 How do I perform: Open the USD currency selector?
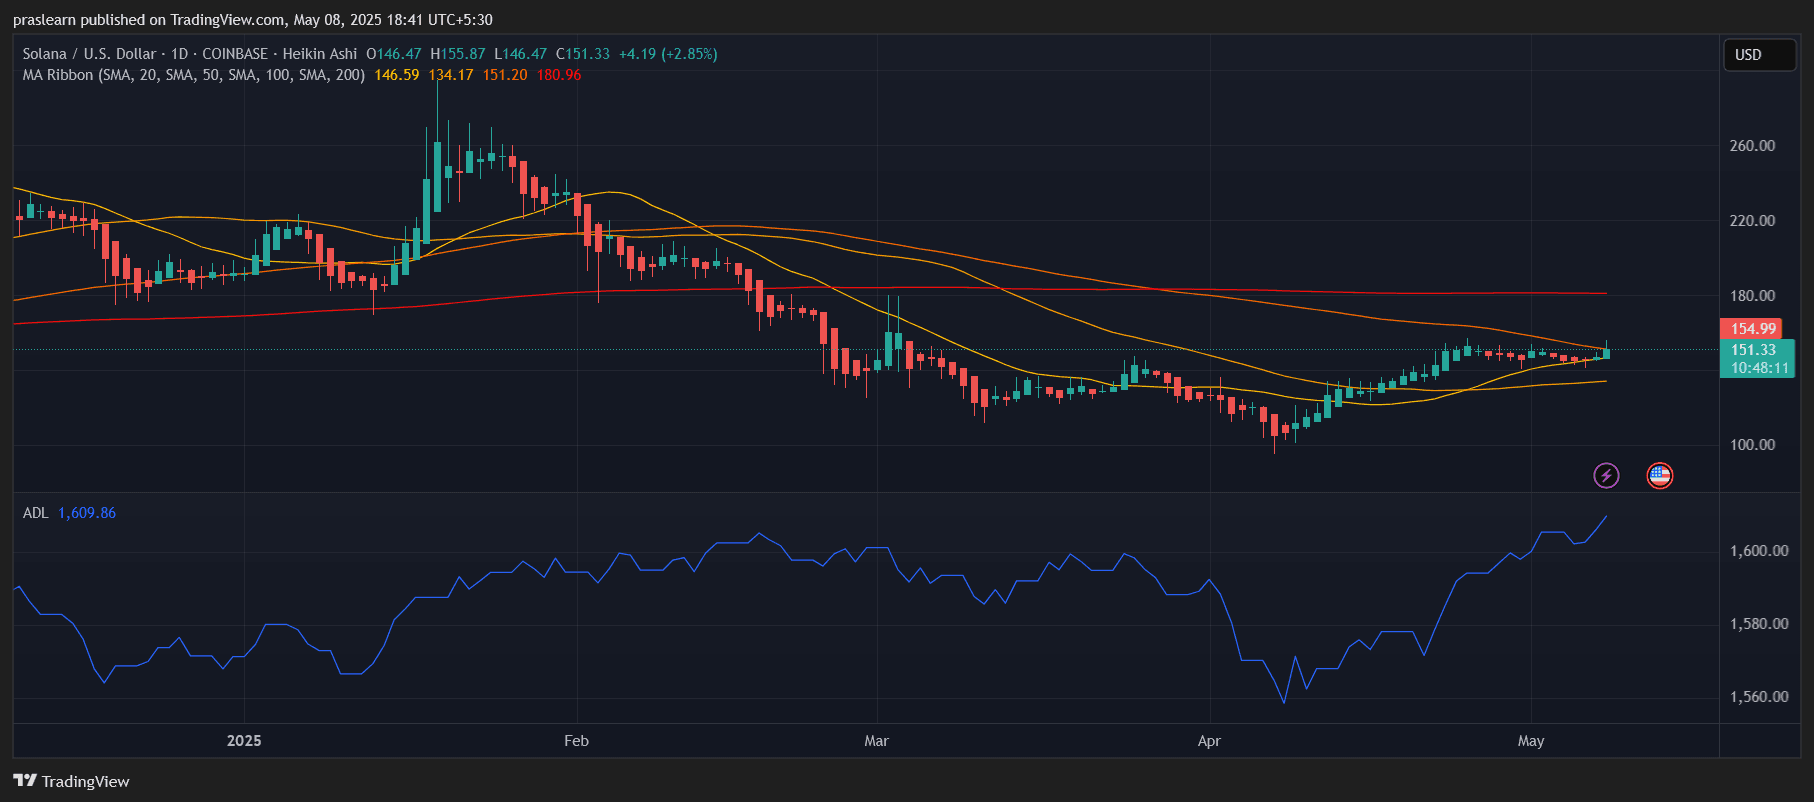point(1759,55)
